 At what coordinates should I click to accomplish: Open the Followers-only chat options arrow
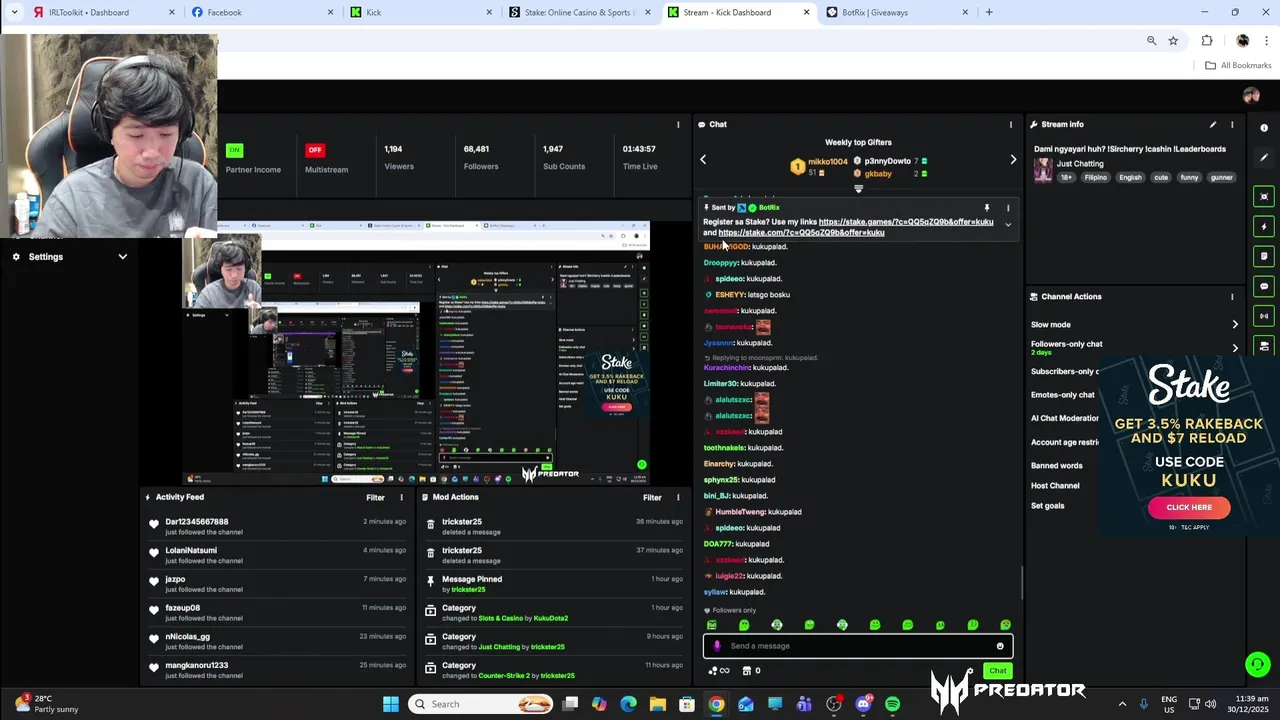tap(1235, 348)
